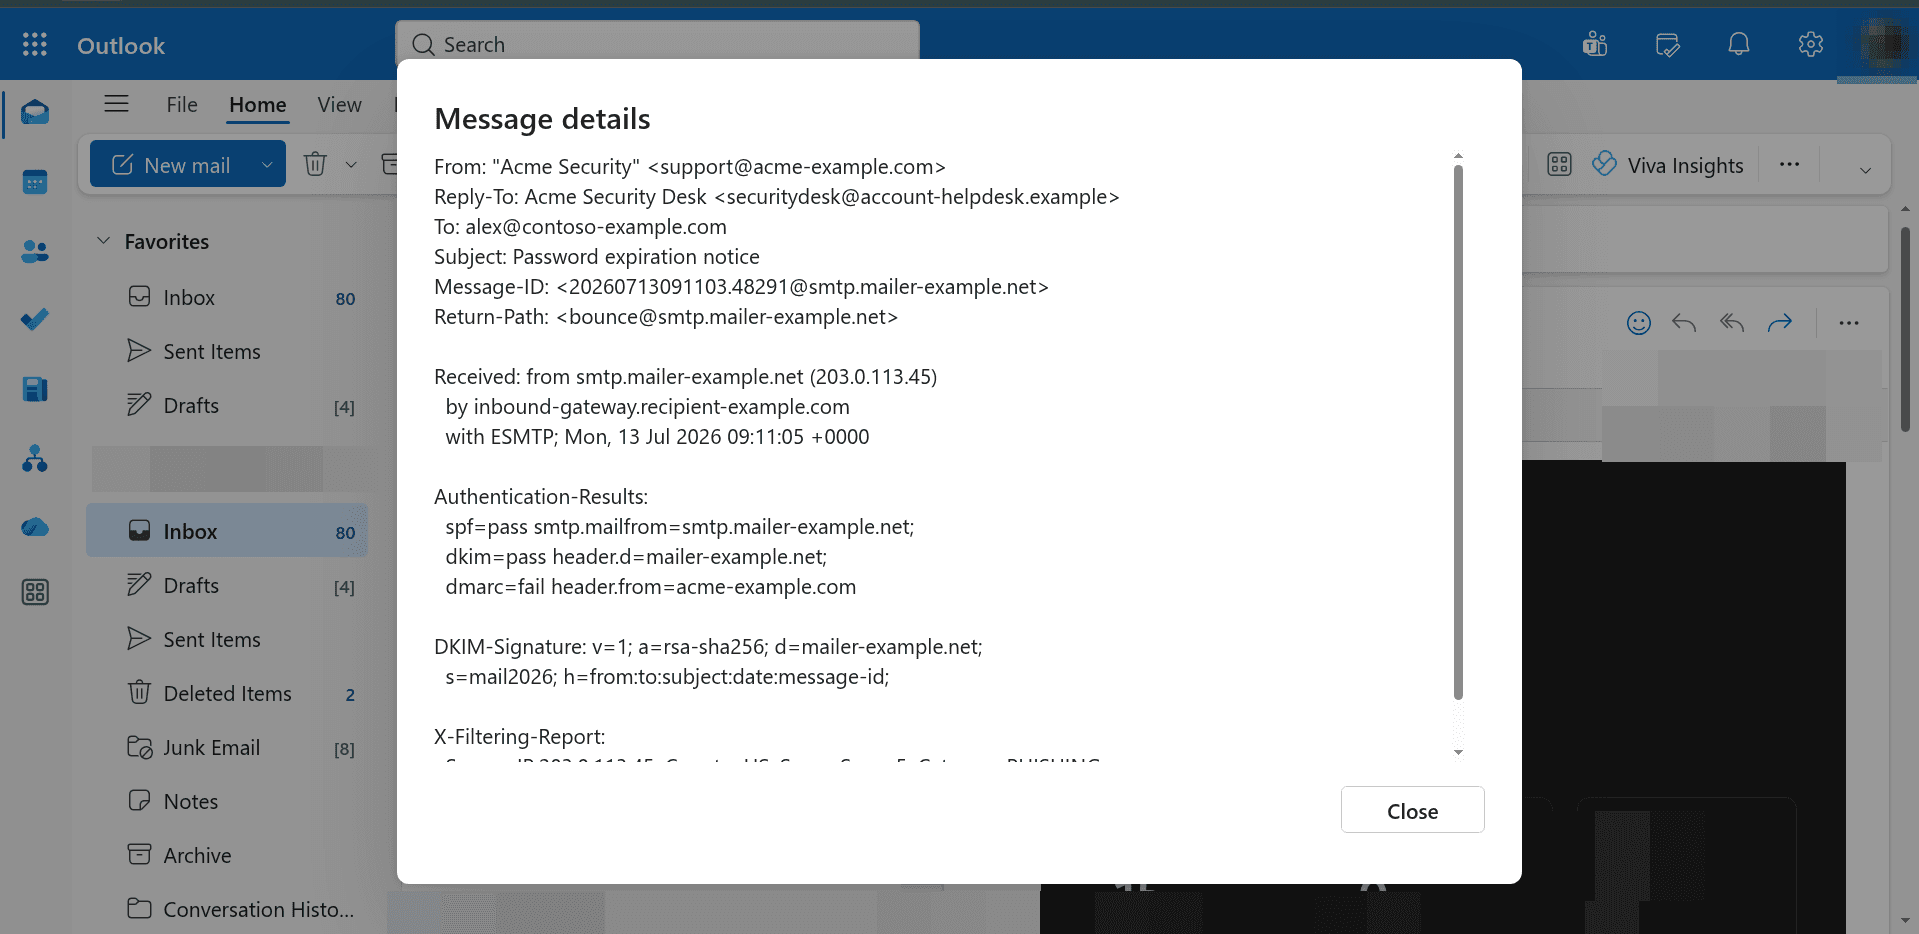
Task: Open message More actions ellipsis
Action: [x=1849, y=323]
